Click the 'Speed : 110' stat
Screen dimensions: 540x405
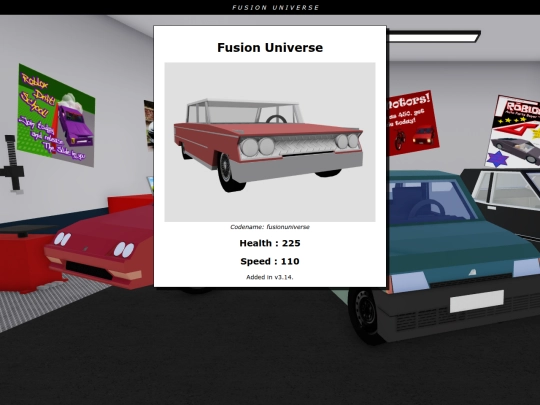click(270, 261)
